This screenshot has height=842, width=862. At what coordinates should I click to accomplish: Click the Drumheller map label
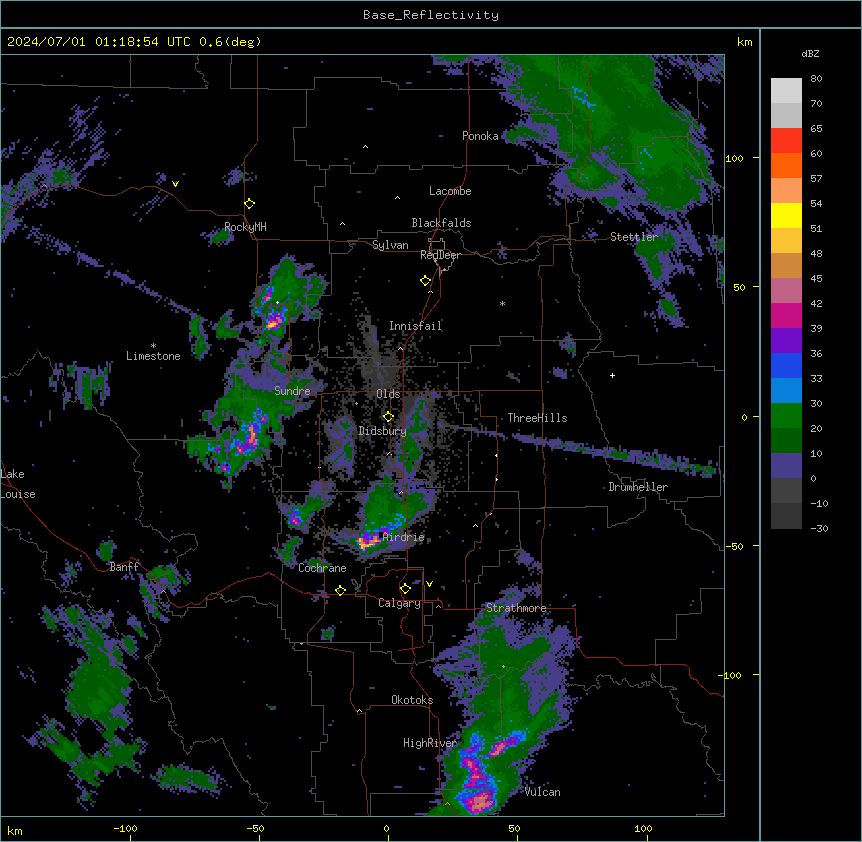coord(638,487)
